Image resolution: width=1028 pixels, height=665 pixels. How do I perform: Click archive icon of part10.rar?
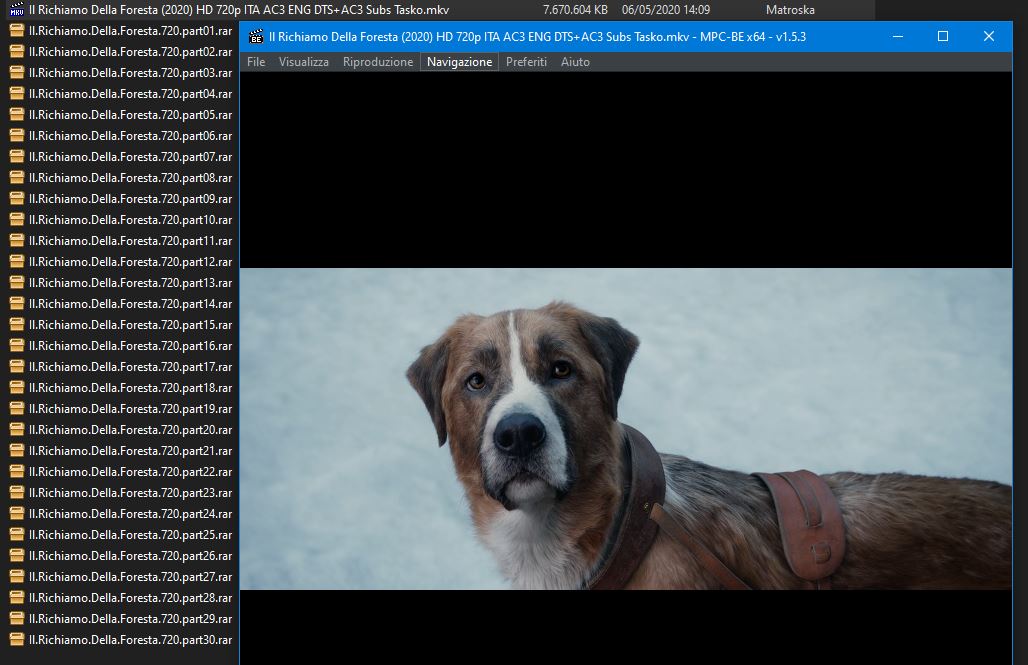[x=17, y=220]
